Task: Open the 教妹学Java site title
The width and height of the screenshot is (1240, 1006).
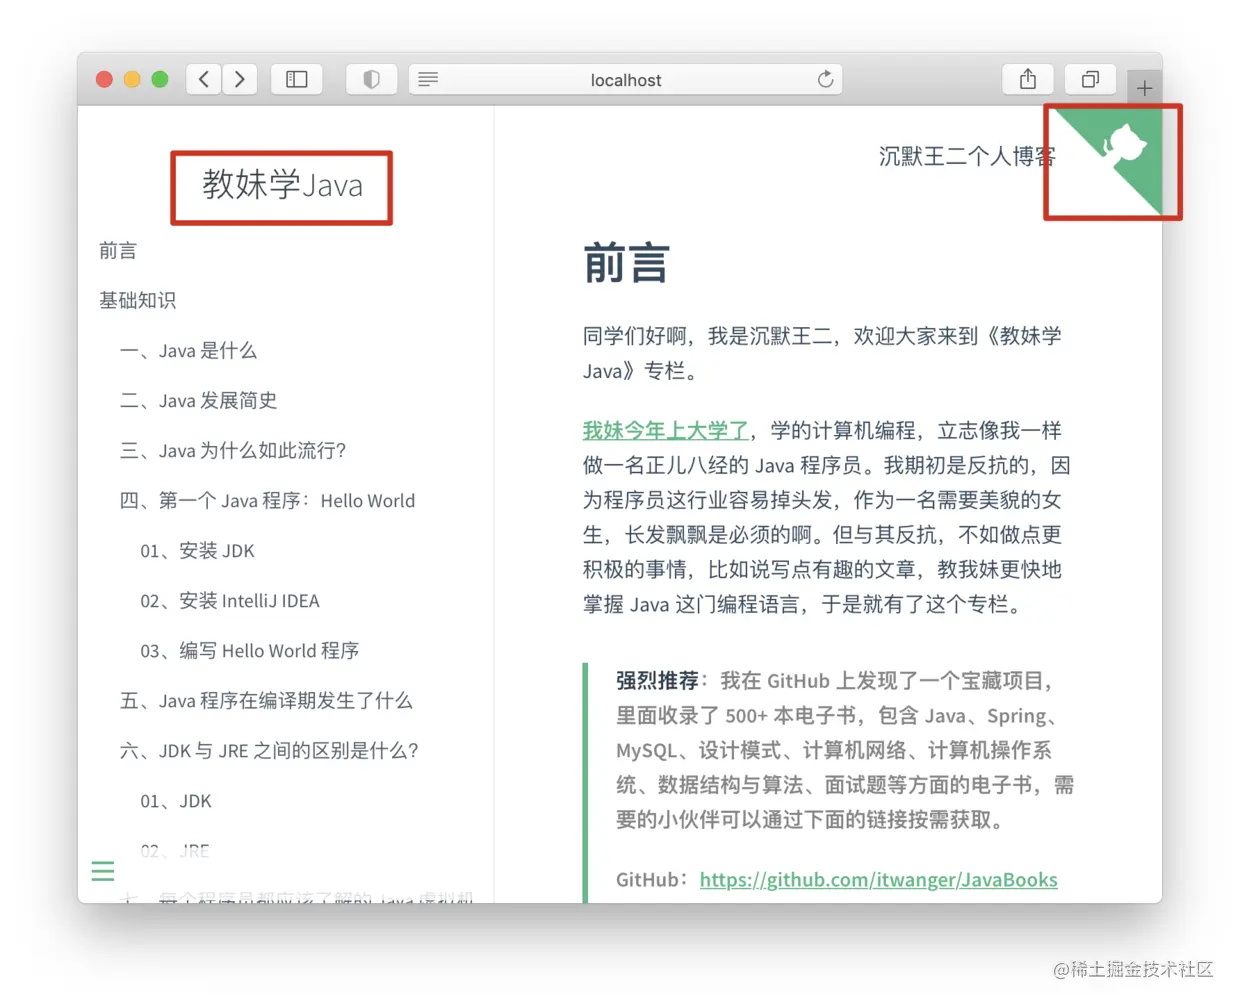Action: [282, 185]
